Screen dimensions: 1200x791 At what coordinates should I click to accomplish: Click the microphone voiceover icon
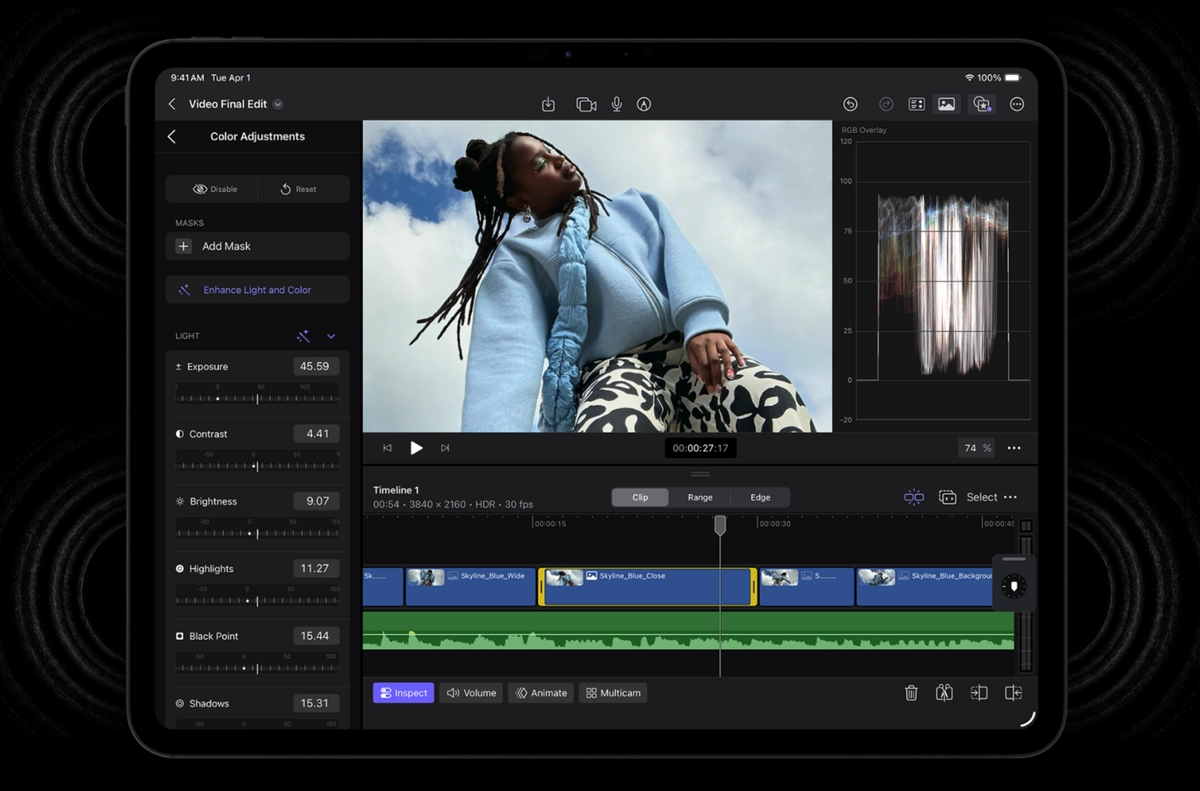click(616, 103)
